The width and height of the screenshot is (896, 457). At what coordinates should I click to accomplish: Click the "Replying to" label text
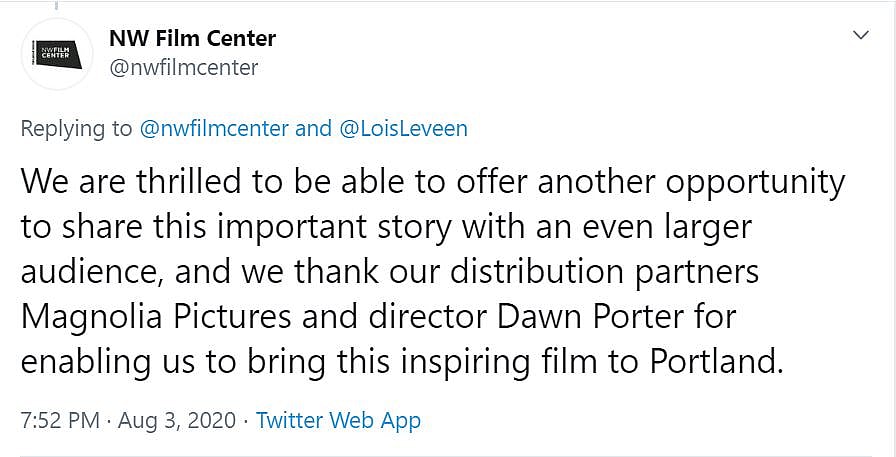76,128
